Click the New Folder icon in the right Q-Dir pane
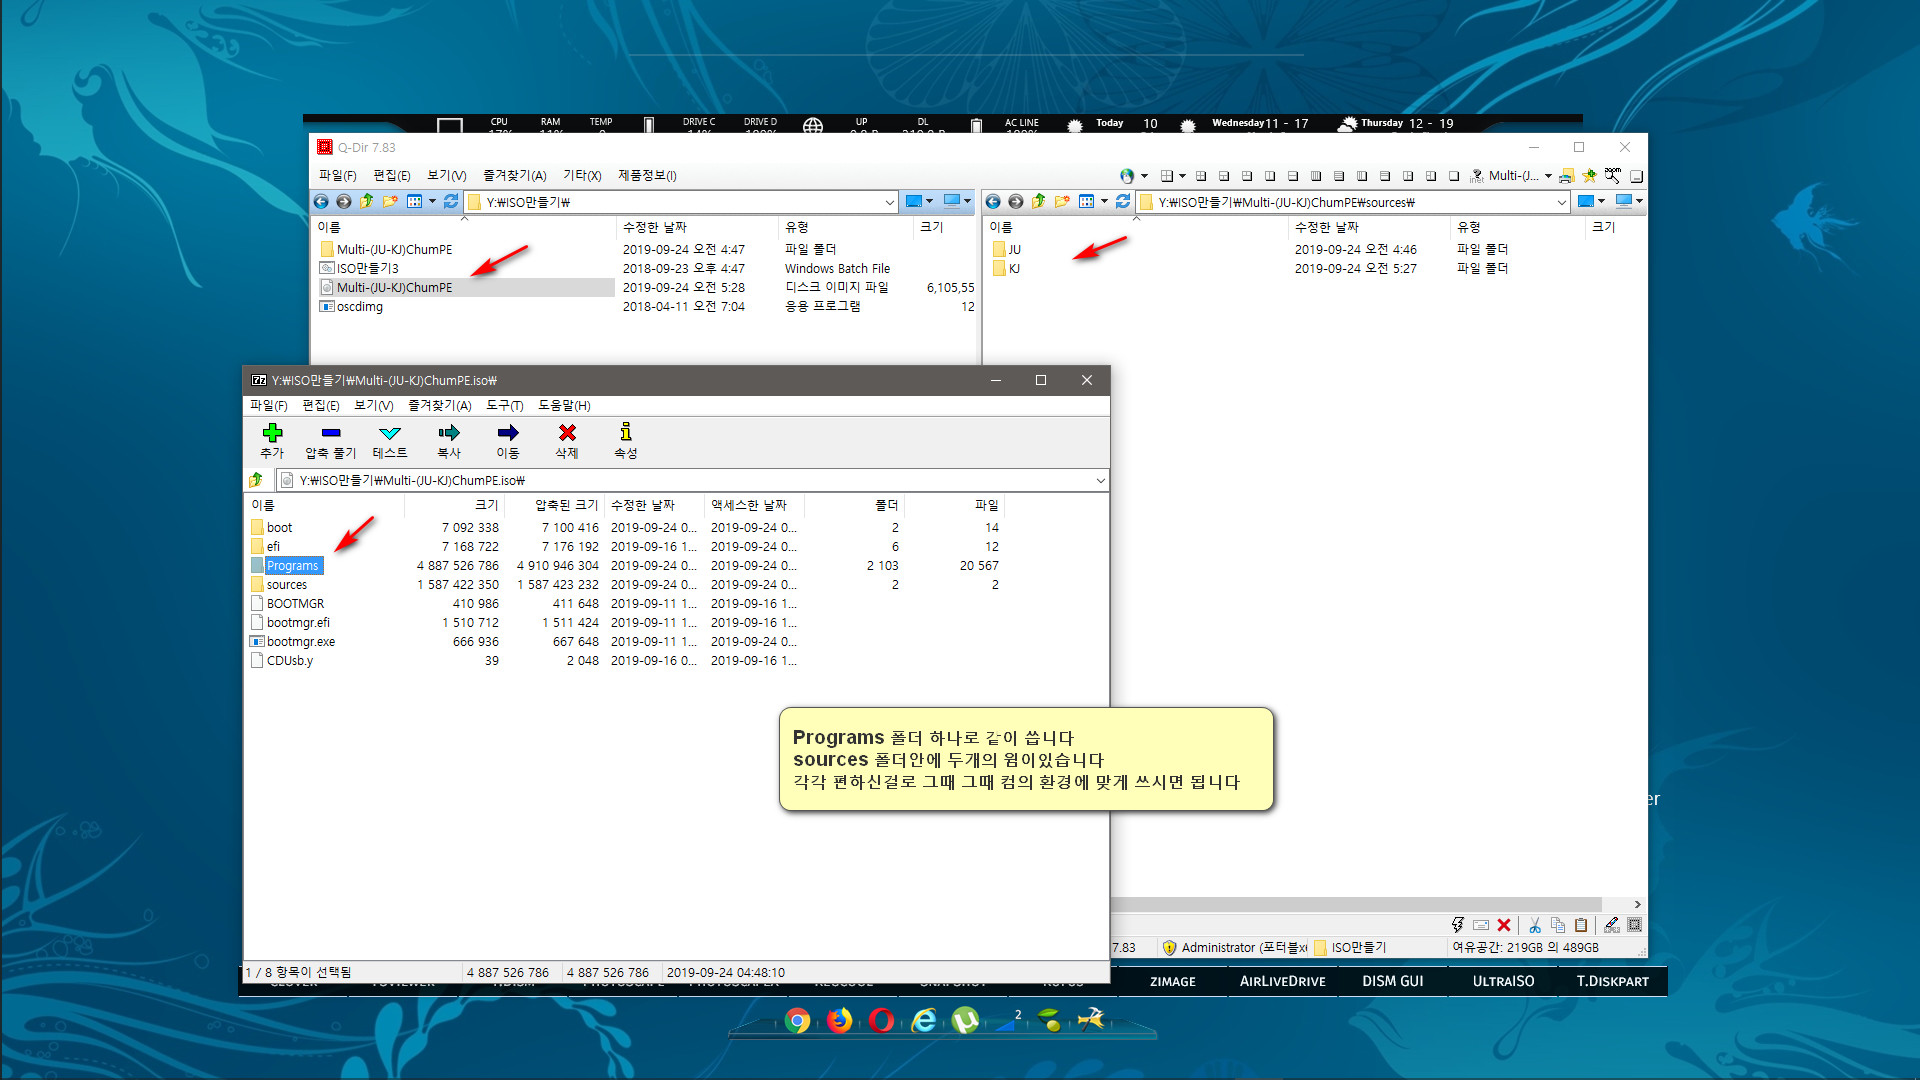 tap(1062, 202)
